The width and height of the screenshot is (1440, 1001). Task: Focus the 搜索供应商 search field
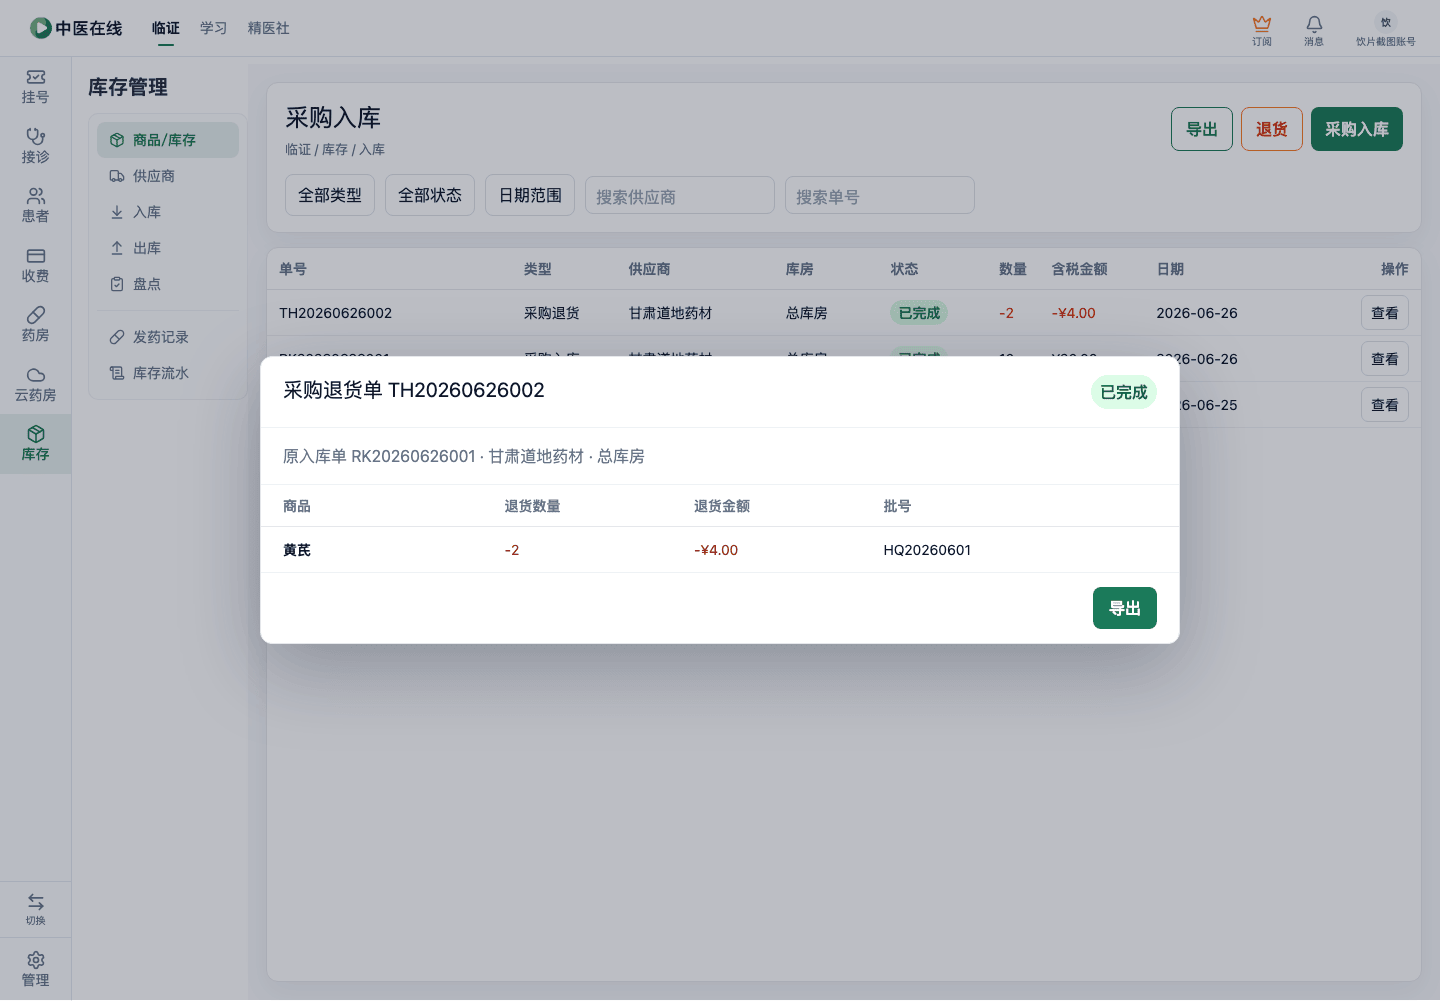pyautogui.click(x=680, y=195)
